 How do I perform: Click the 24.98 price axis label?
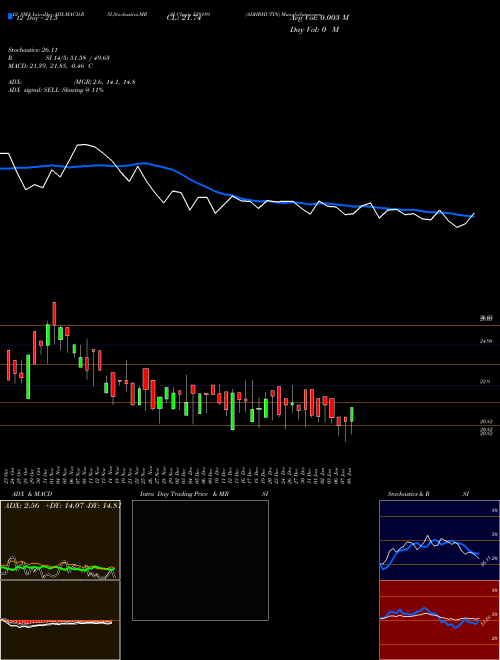486,341
